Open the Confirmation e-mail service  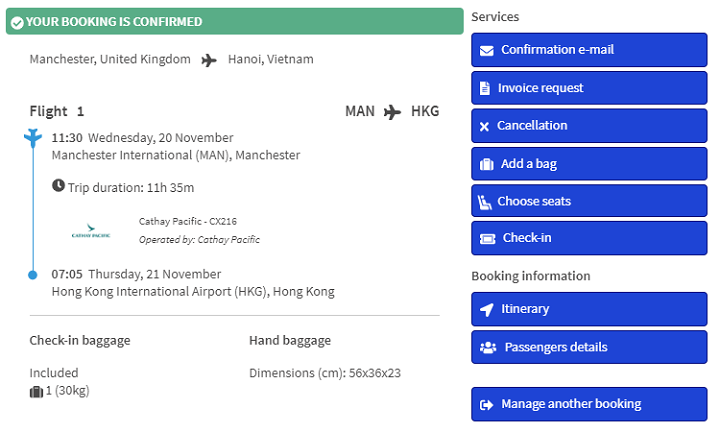pos(589,50)
